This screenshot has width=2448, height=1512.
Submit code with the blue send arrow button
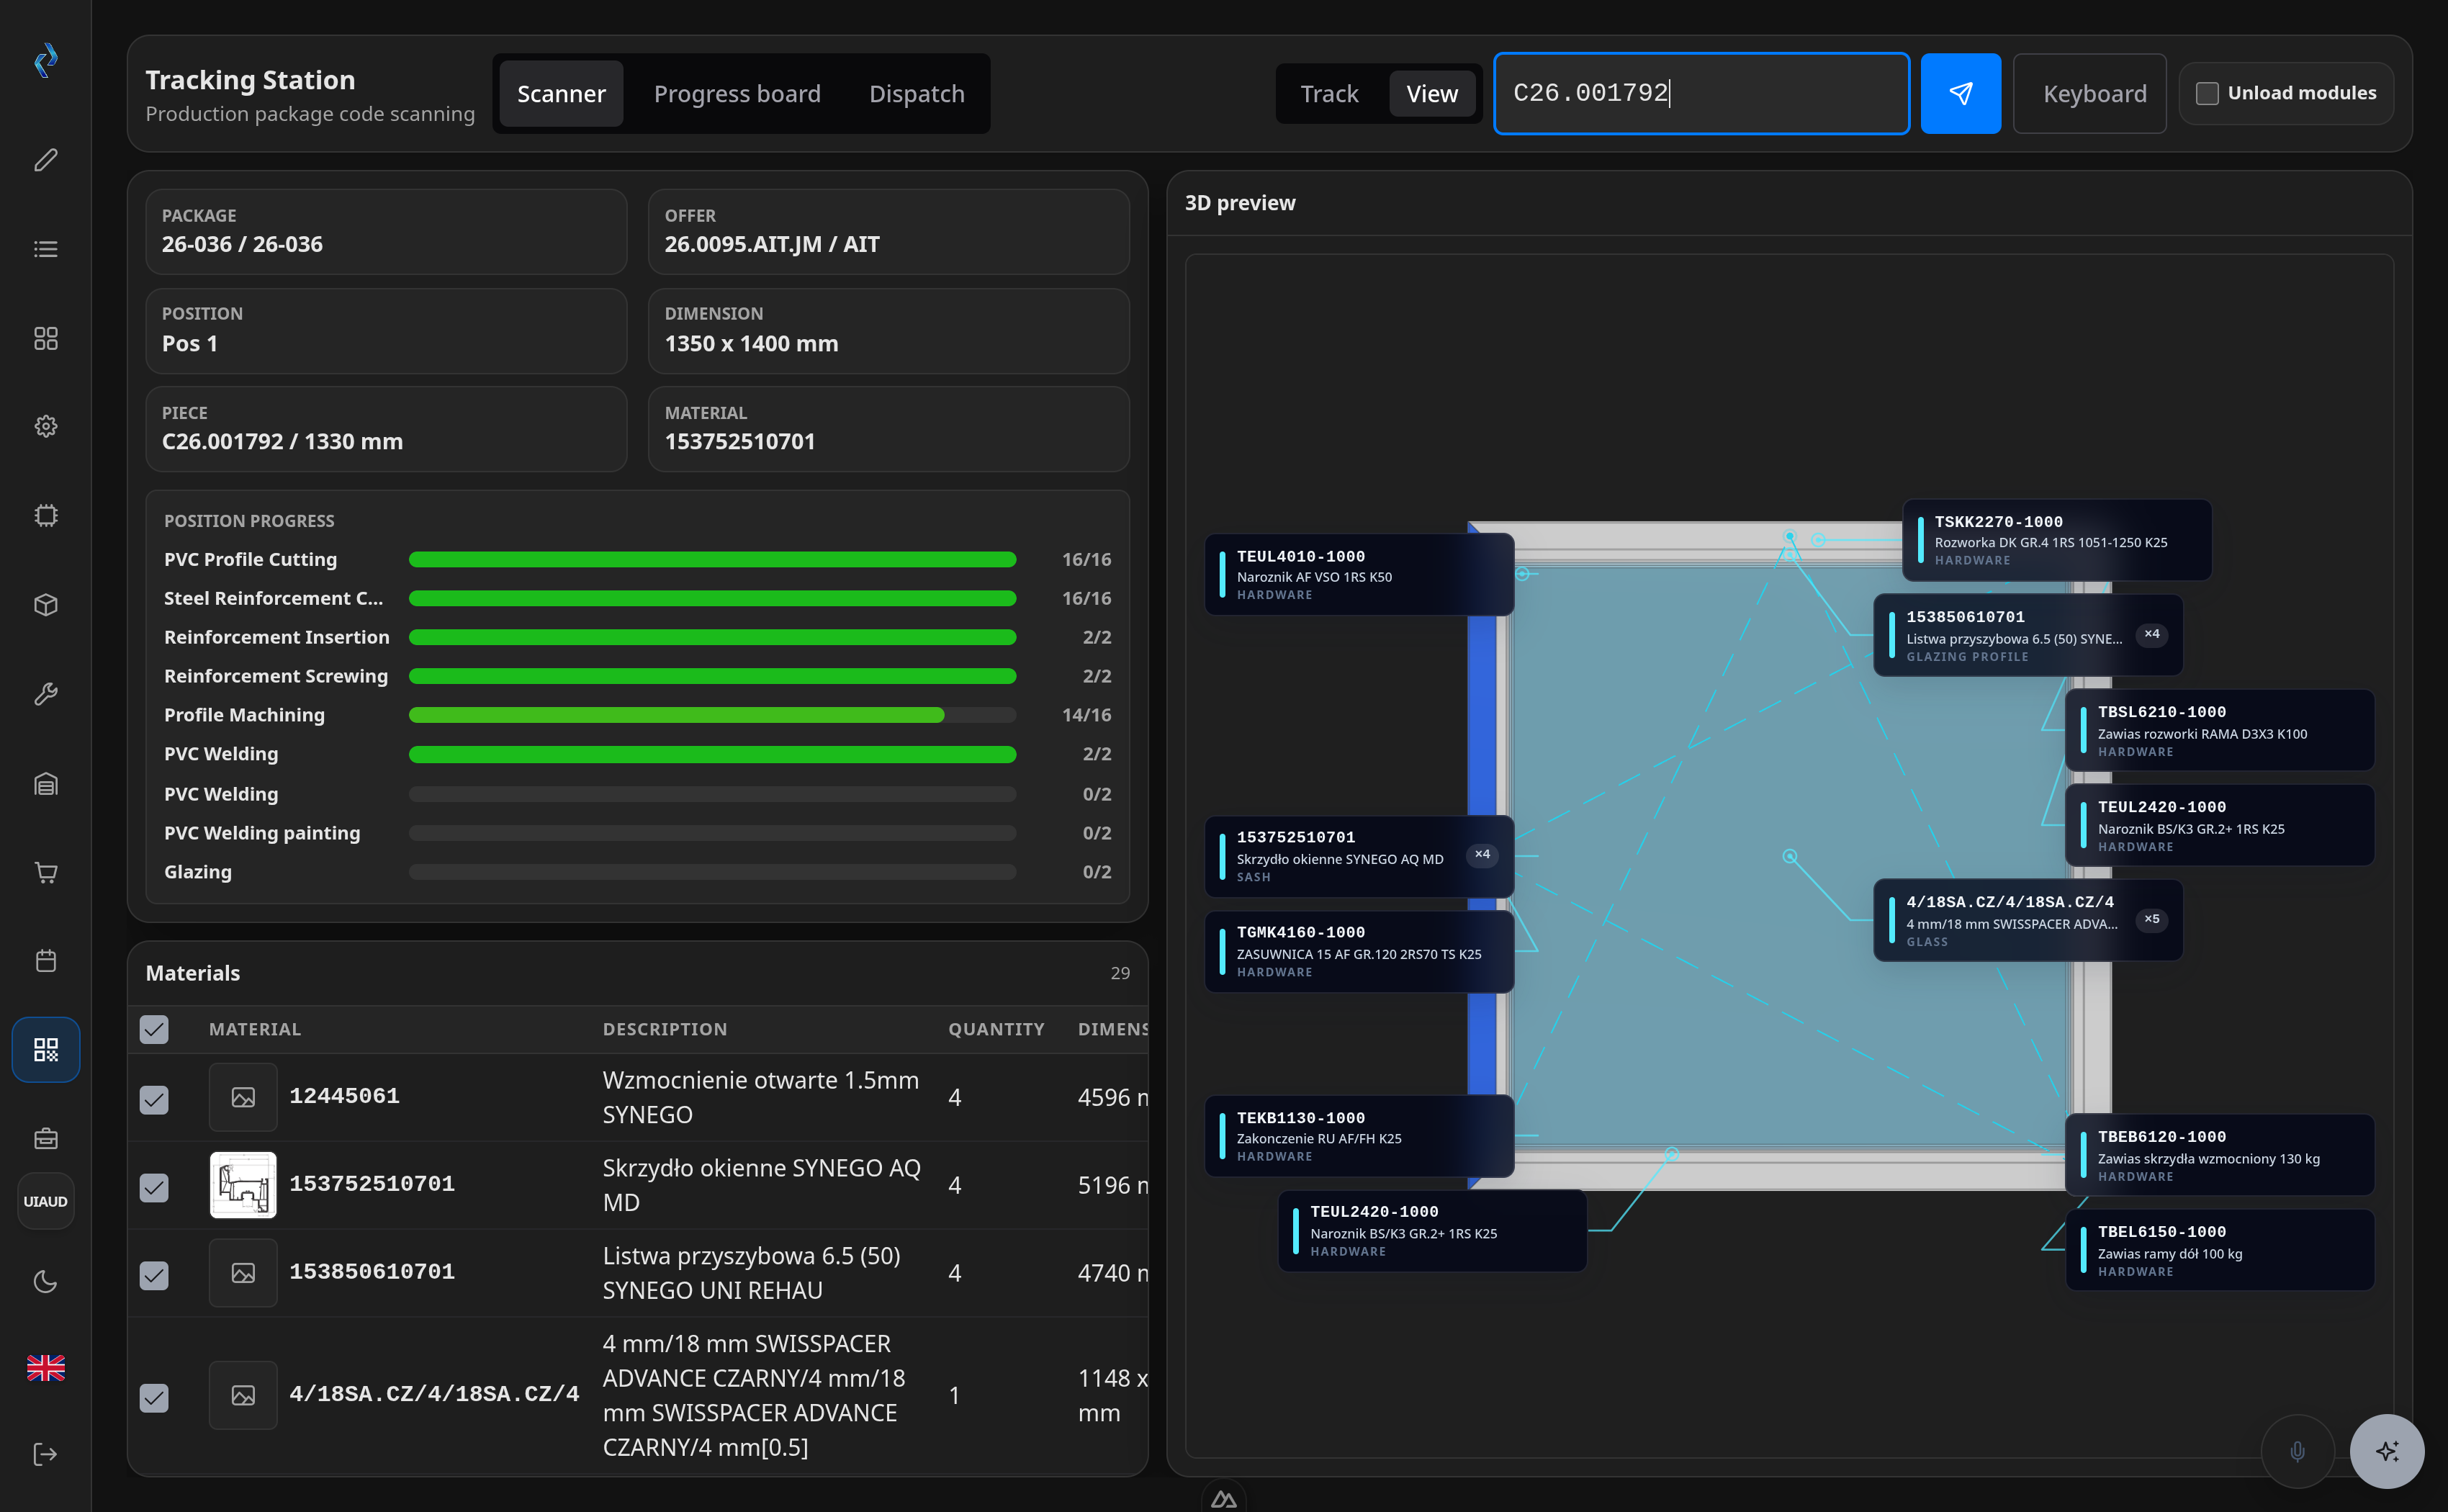click(x=1960, y=93)
